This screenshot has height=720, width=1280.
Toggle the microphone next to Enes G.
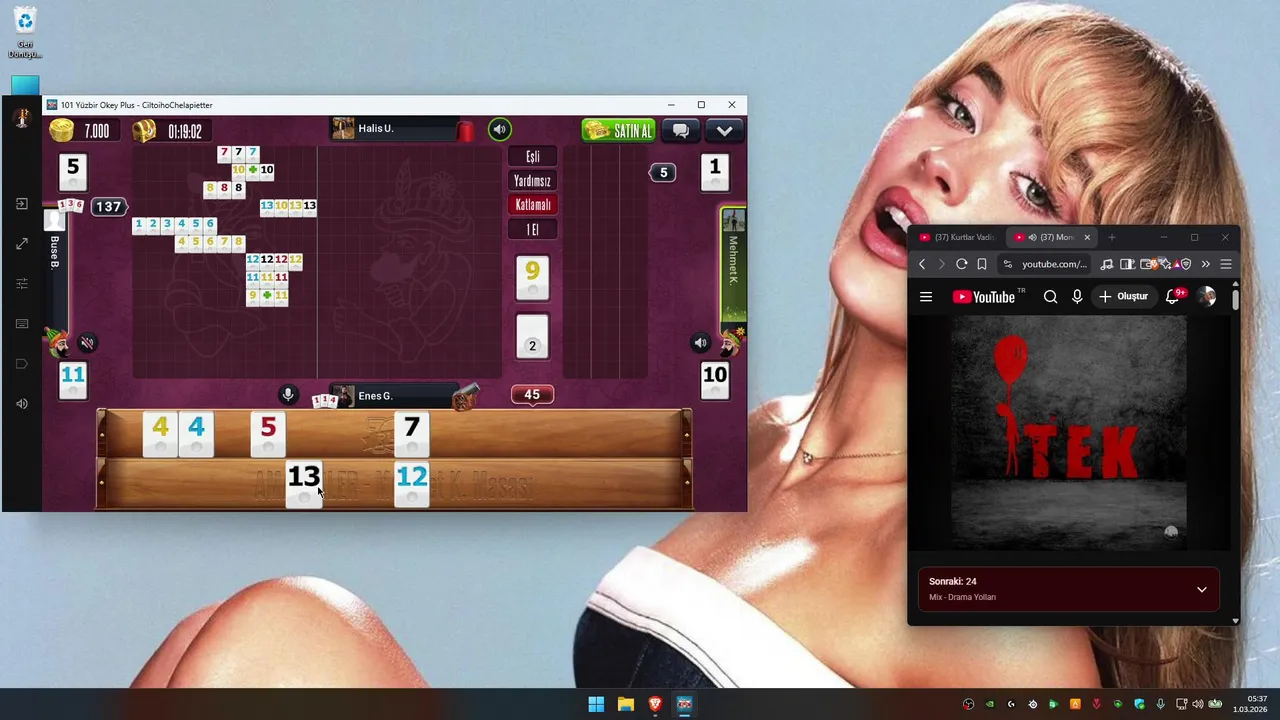click(x=288, y=395)
